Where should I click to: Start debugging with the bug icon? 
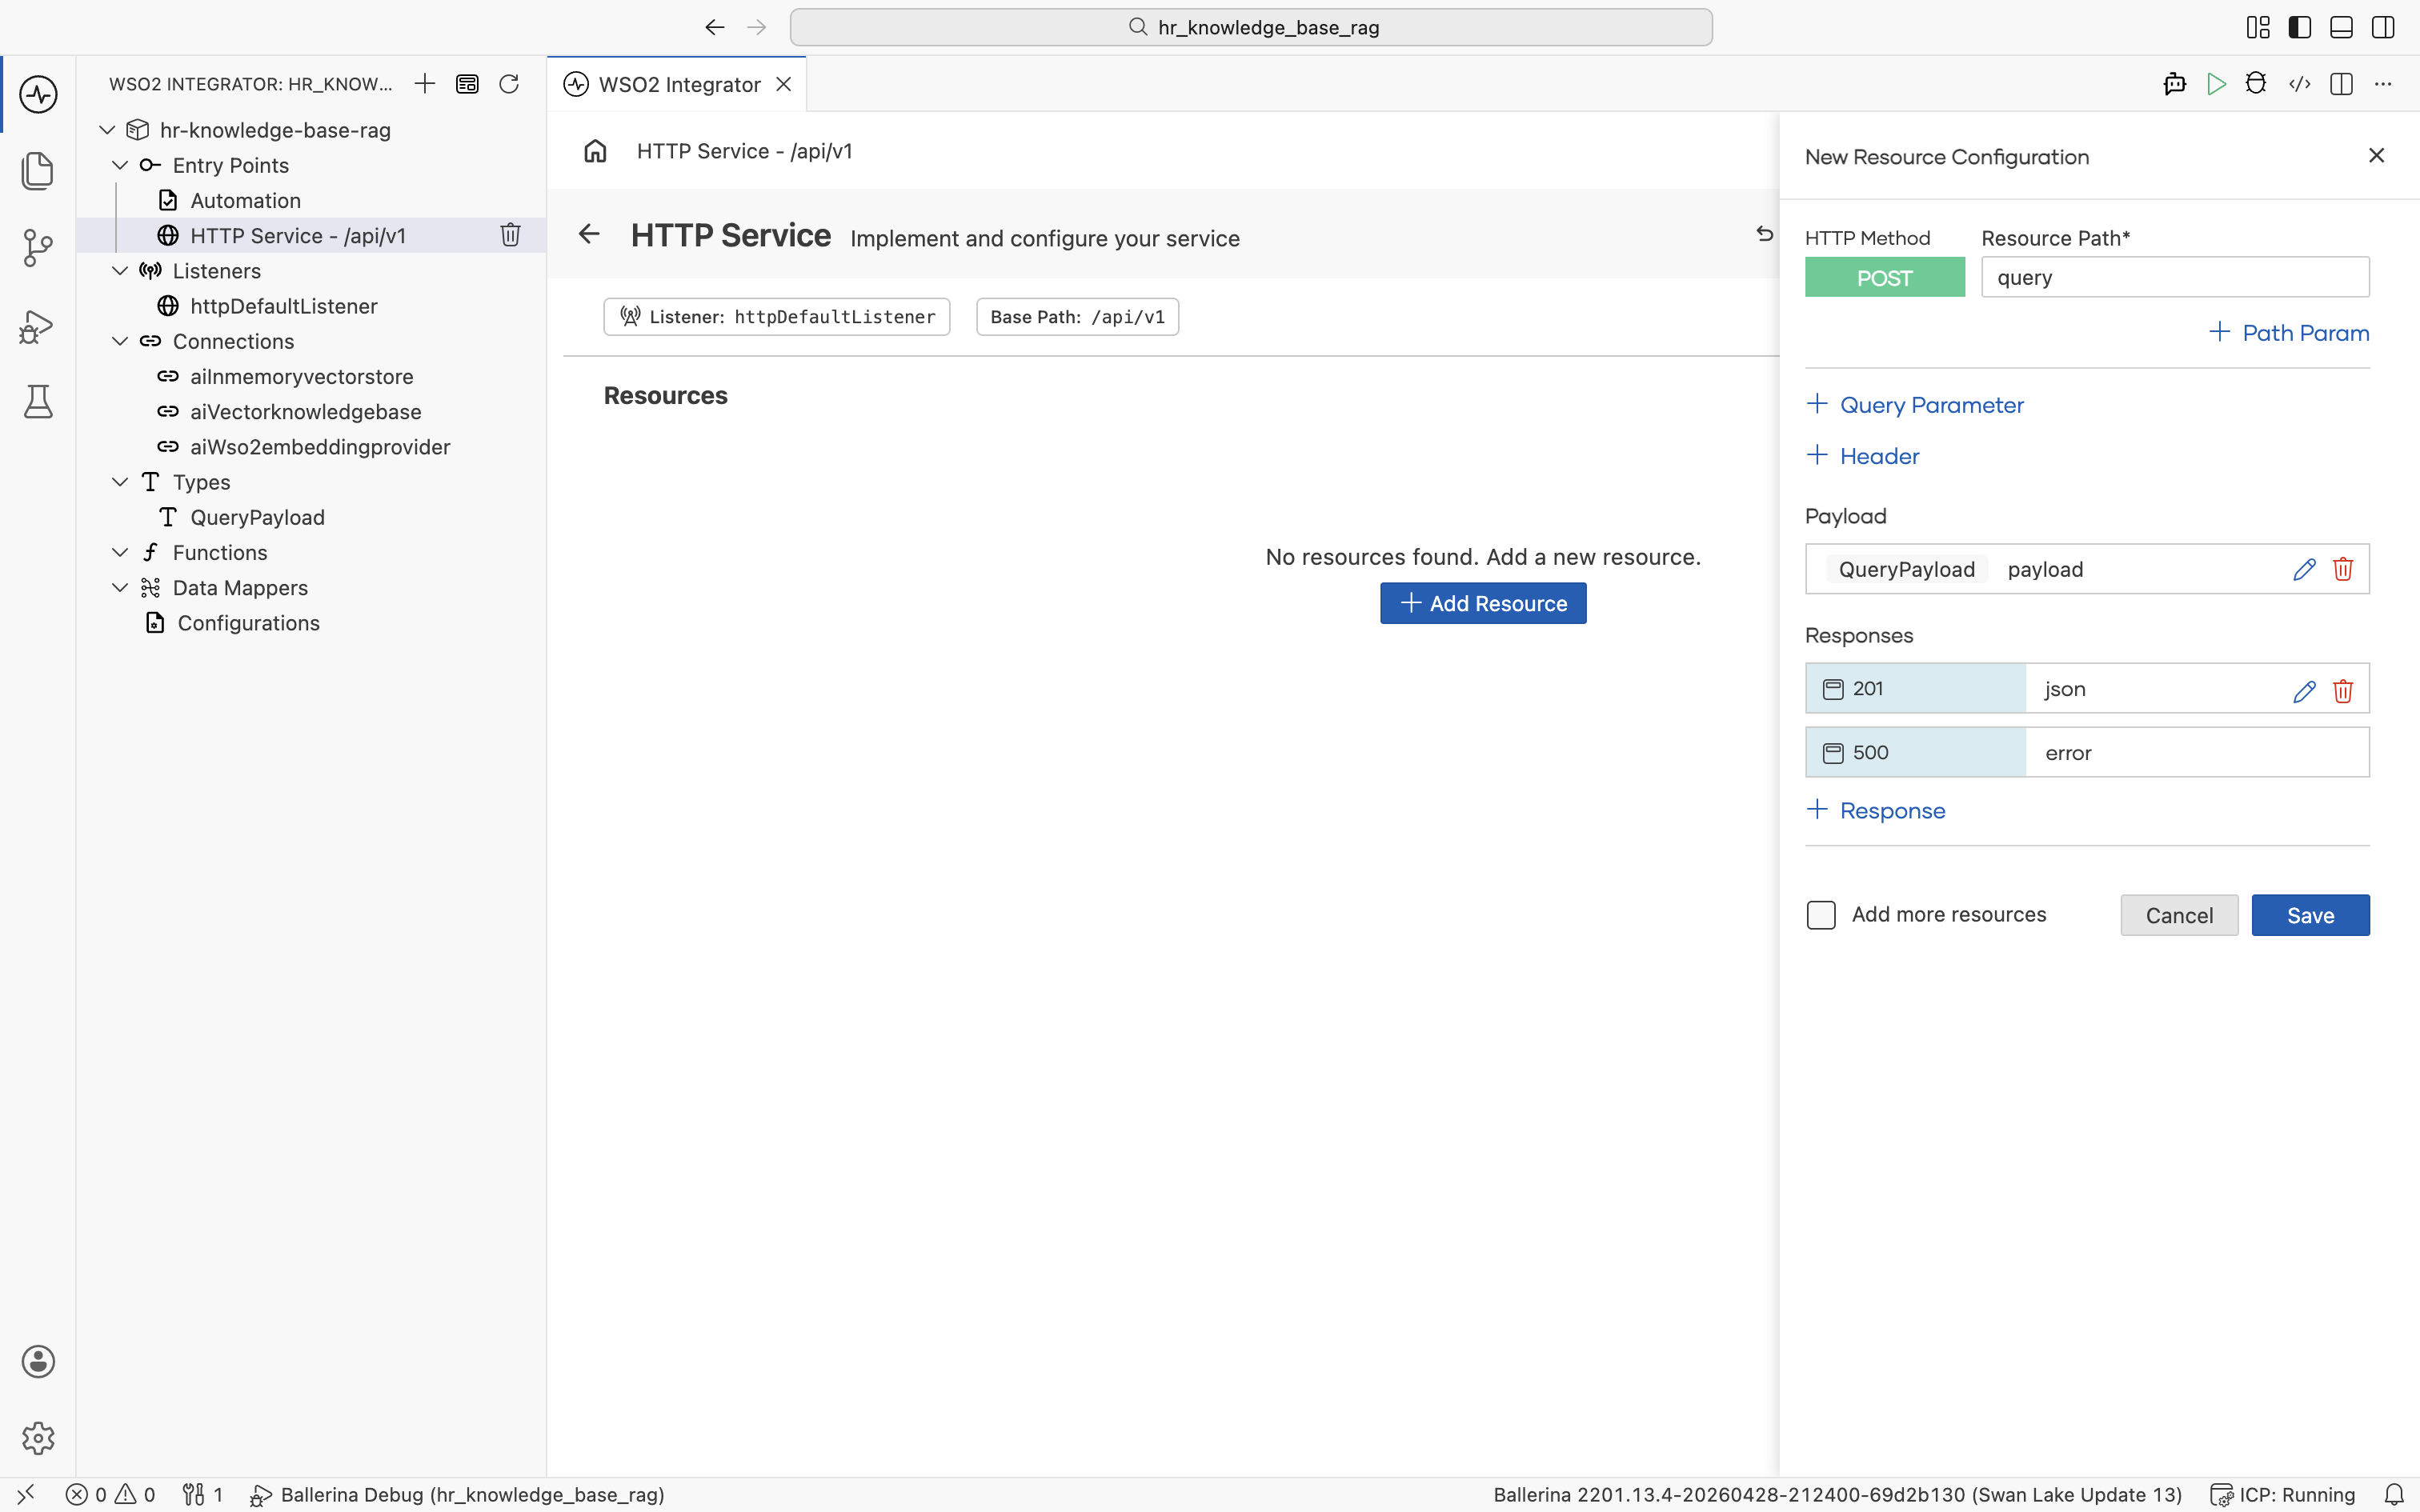(x=2256, y=84)
